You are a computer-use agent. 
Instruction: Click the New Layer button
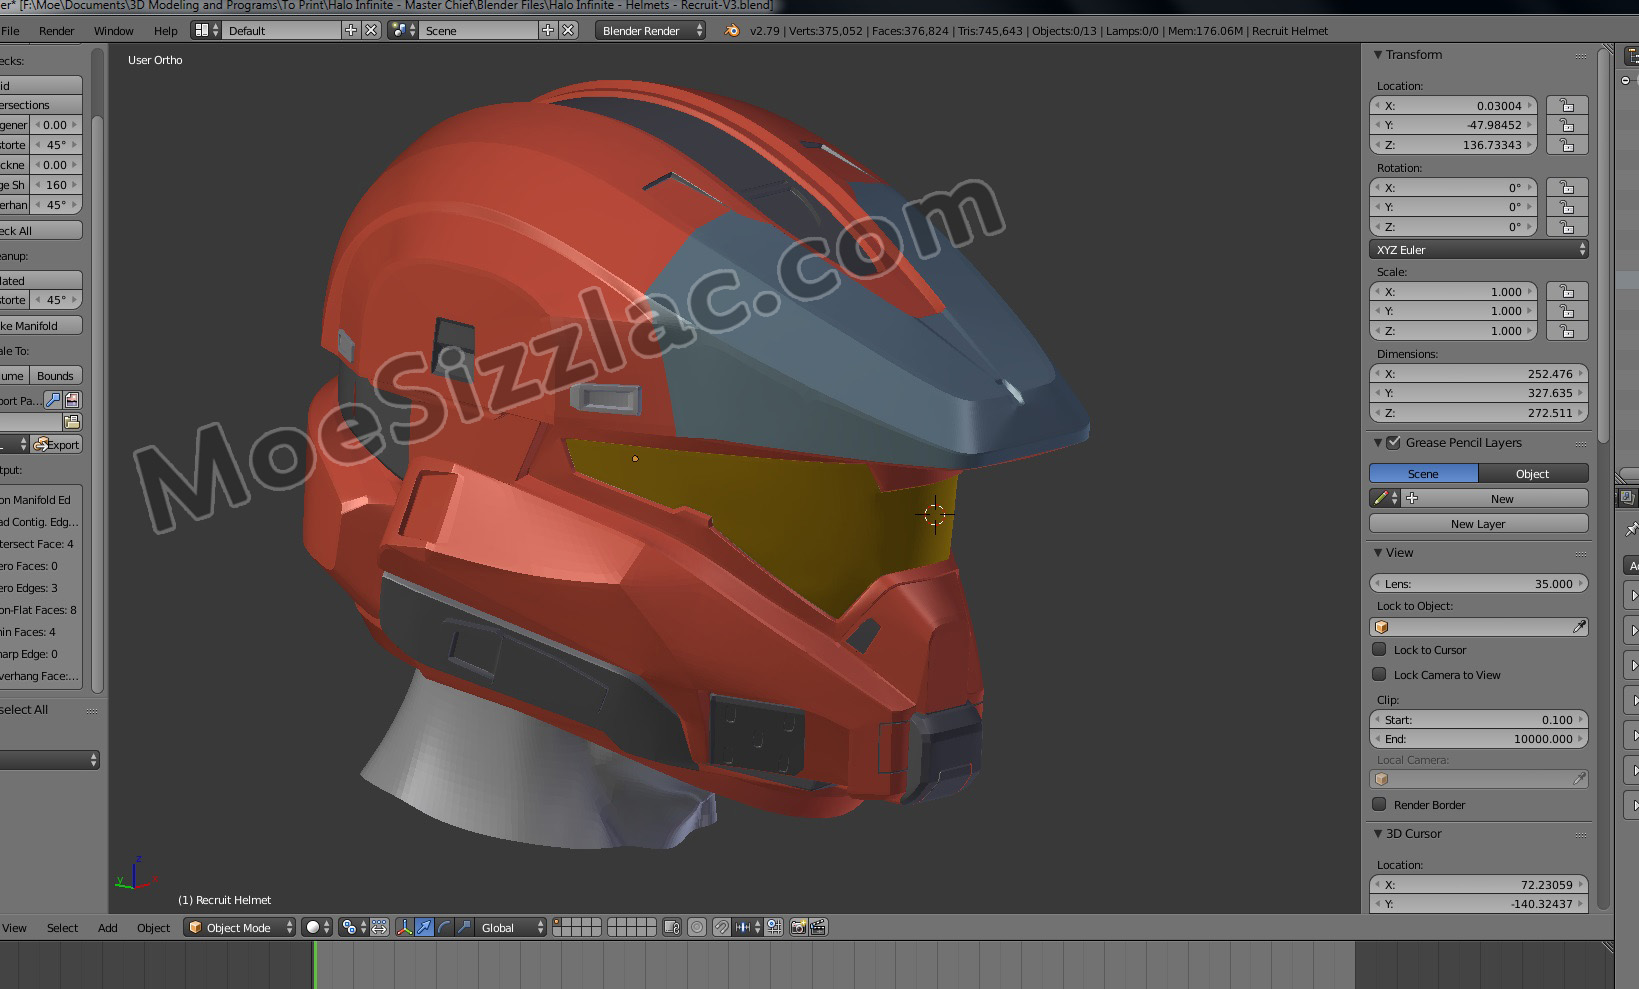pyautogui.click(x=1478, y=524)
